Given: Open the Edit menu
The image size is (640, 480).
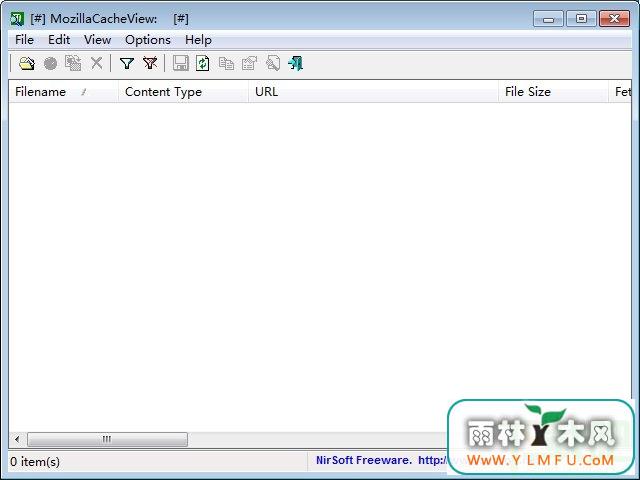Looking at the screenshot, I should [x=59, y=40].
